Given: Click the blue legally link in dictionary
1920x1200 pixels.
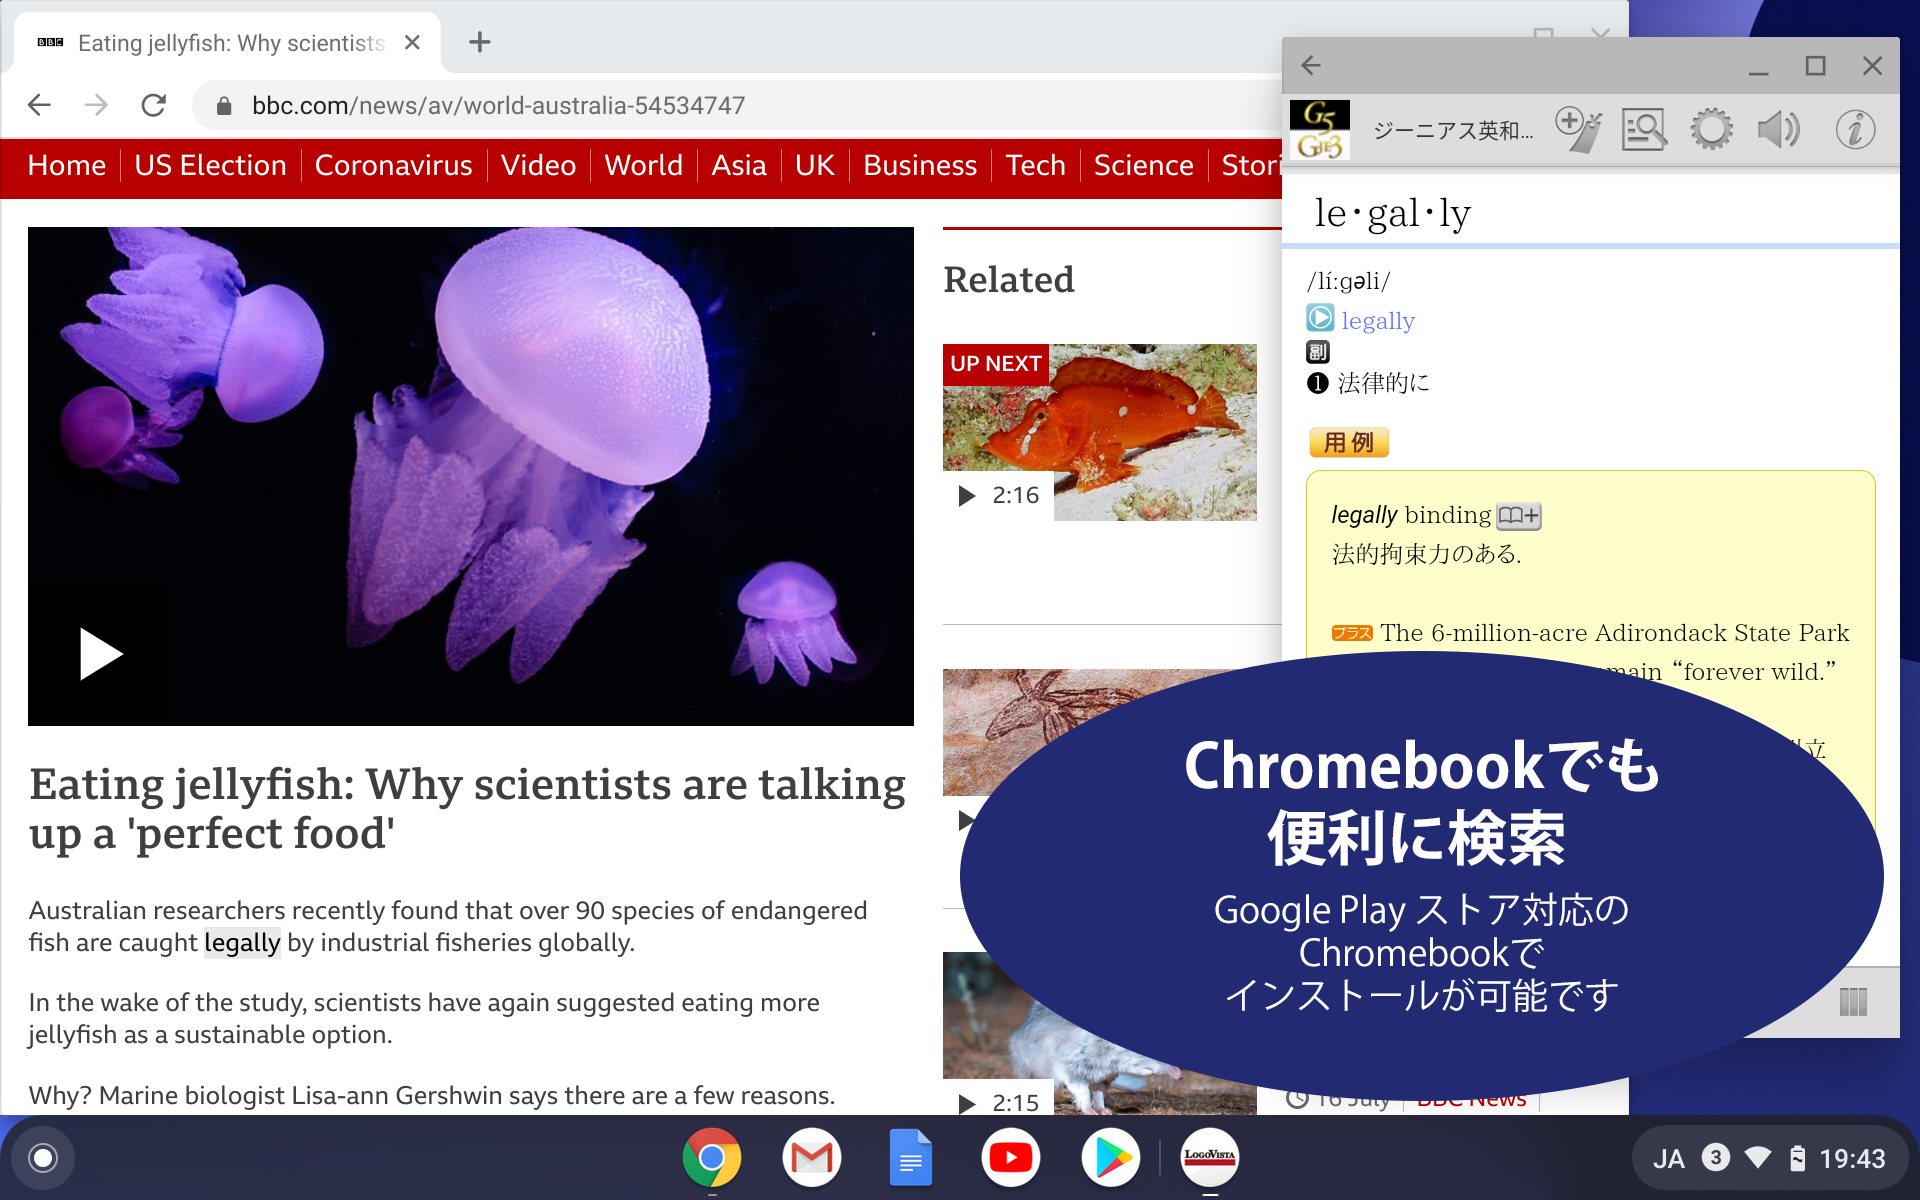Looking at the screenshot, I should click(1378, 321).
